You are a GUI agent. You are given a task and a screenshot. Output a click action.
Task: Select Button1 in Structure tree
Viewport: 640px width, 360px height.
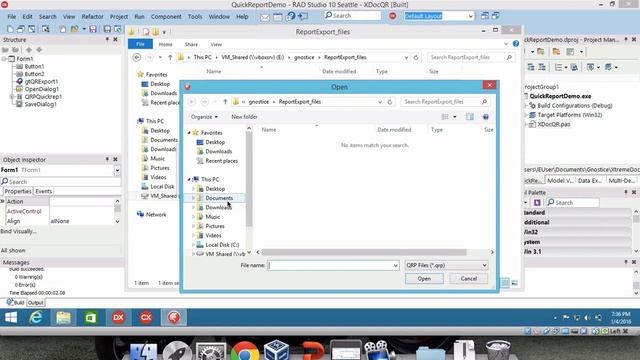click(34, 66)
